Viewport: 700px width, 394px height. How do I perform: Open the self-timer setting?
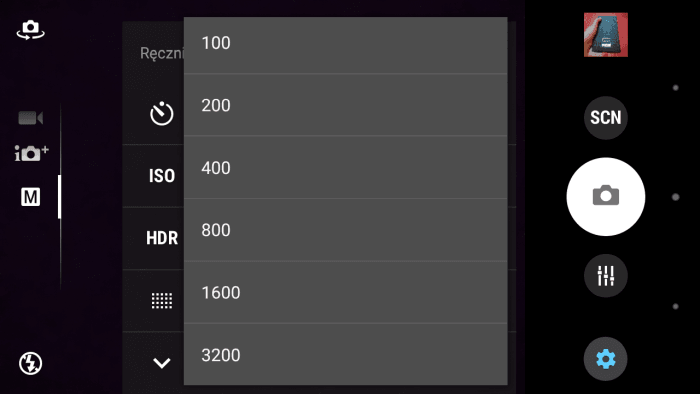(x=162, y=113)
